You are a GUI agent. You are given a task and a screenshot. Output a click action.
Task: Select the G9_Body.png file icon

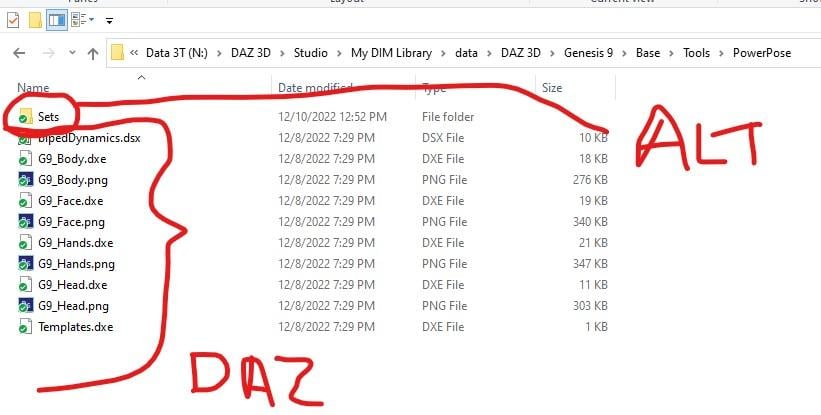[26, 180]
